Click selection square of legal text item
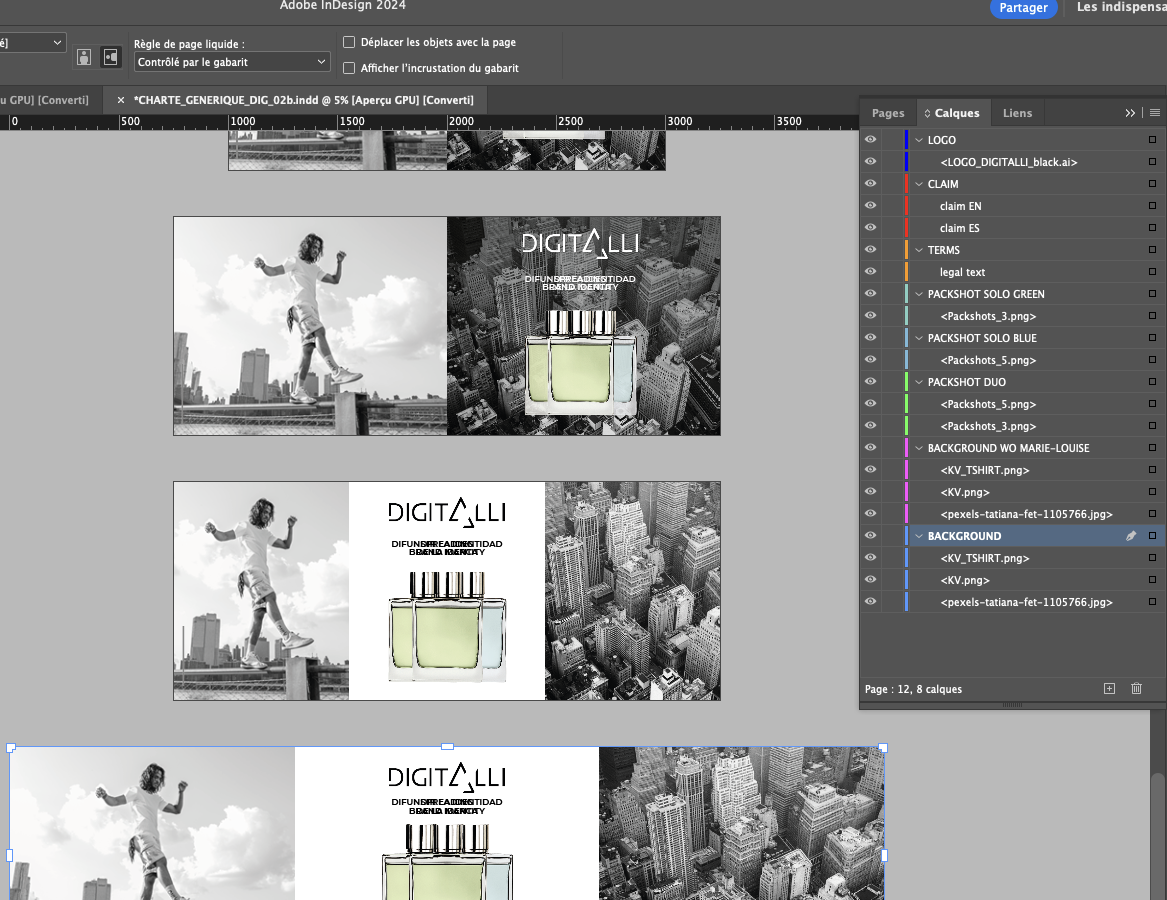This screenshot has height=900, width=1167. [x=1152, y=272]
